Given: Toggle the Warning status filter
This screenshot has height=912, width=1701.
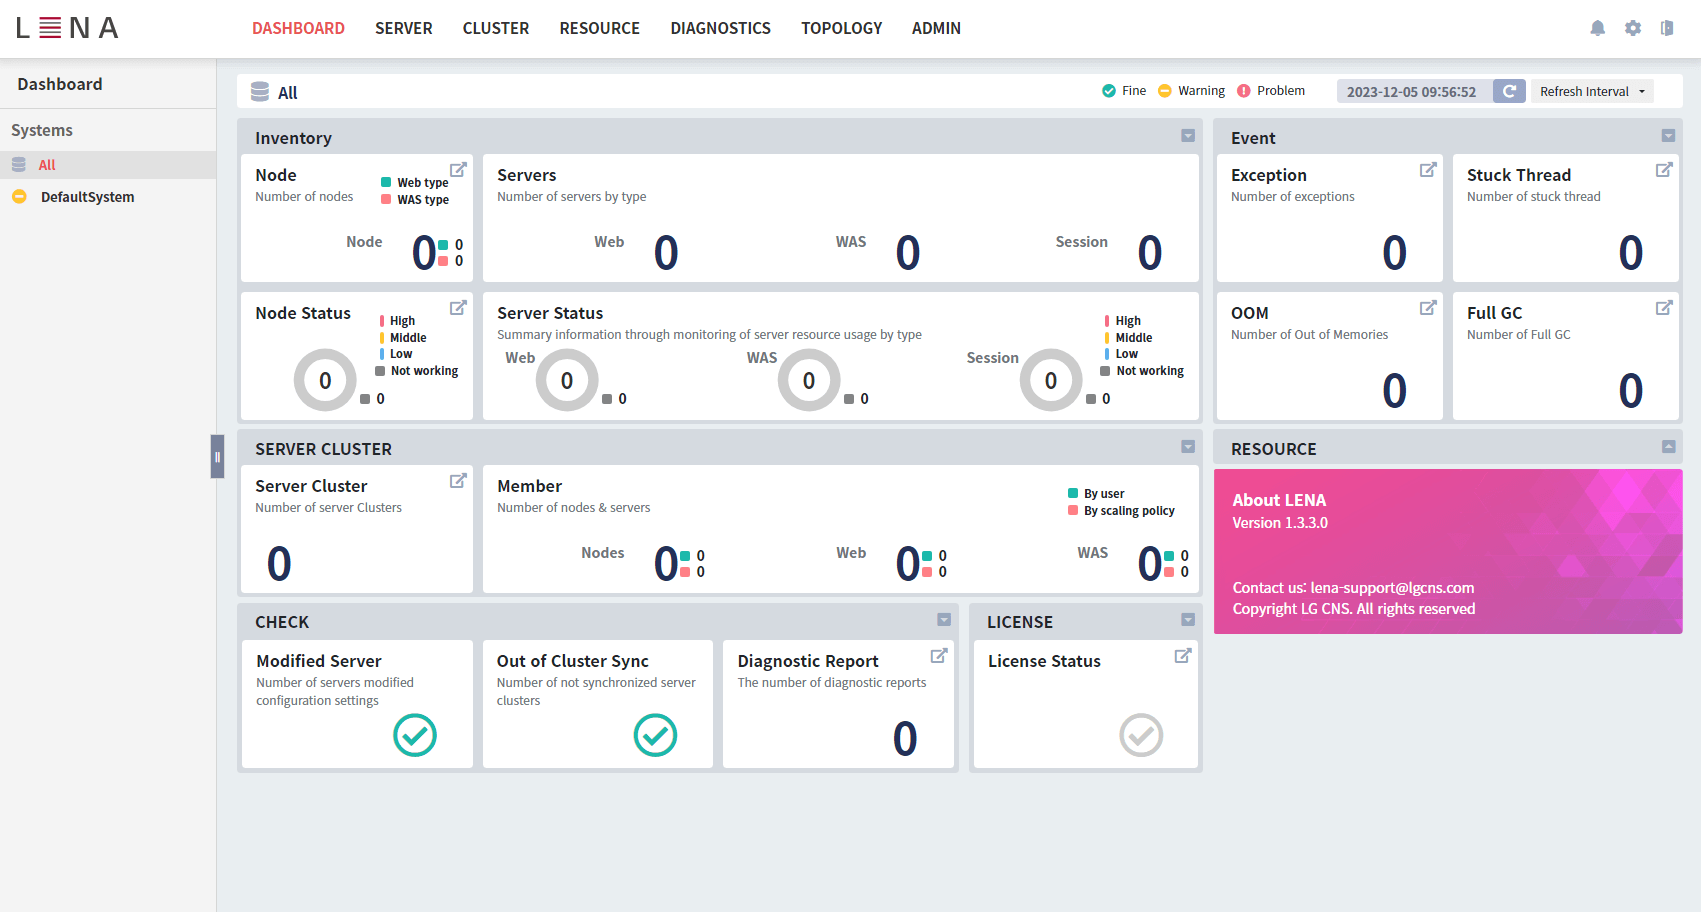Looking at the screenshot, I should coord(1191,90).
